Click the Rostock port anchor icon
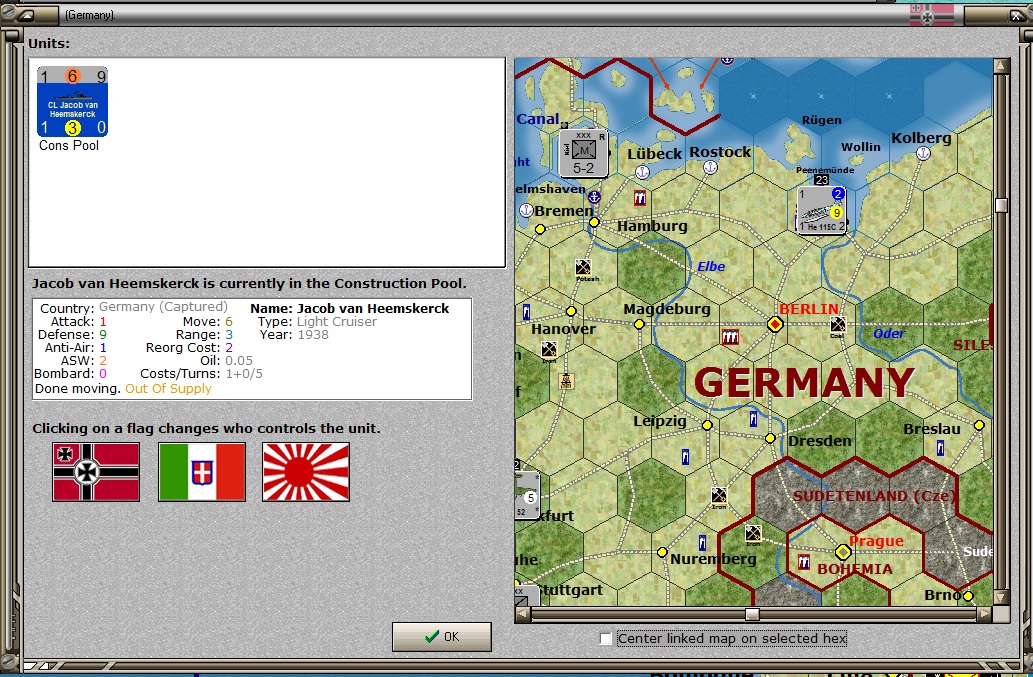Image resolution: width=1033 pixels, height=677 pixels. pyautogui.click(x=710, y=167)
